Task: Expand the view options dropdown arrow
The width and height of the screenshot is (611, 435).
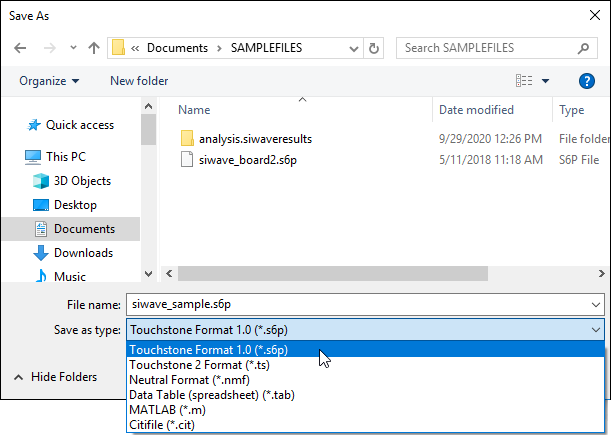Action: [546, 81]
